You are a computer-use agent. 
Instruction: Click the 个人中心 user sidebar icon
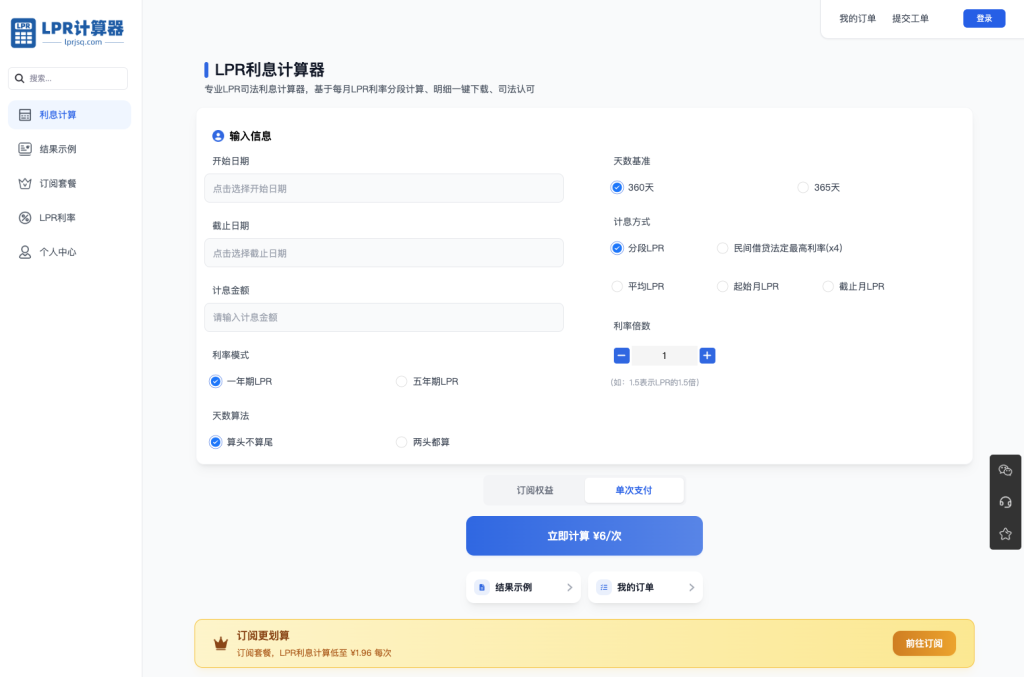click(x=25, y=252)
